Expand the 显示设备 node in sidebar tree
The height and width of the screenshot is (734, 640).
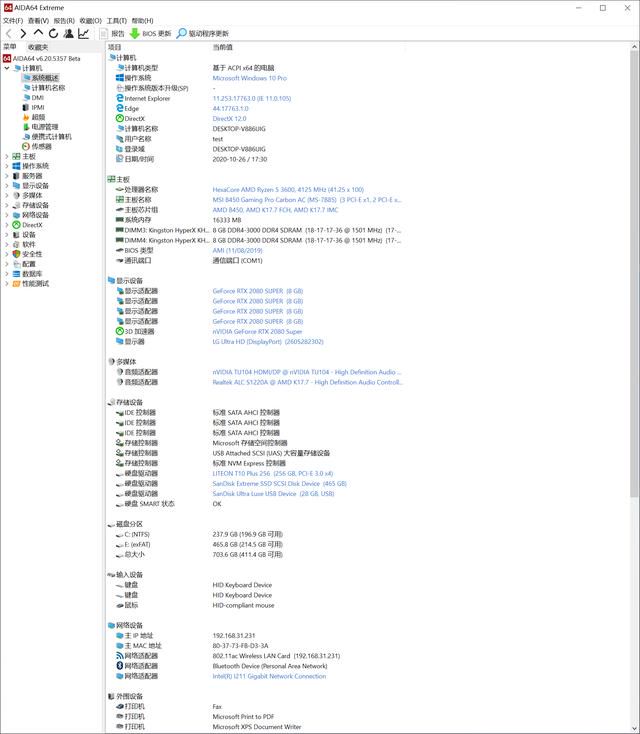pos(7,186)
